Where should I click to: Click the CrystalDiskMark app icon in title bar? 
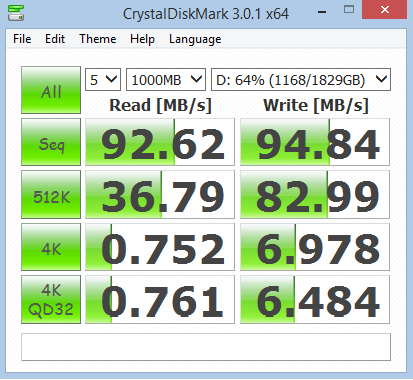[16, 13]
